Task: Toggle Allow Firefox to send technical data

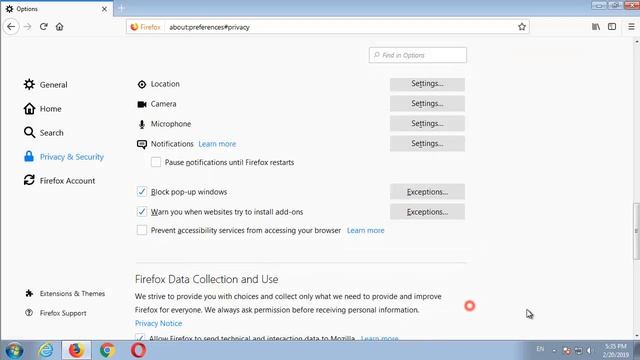Action: click(x=140, y=337)
